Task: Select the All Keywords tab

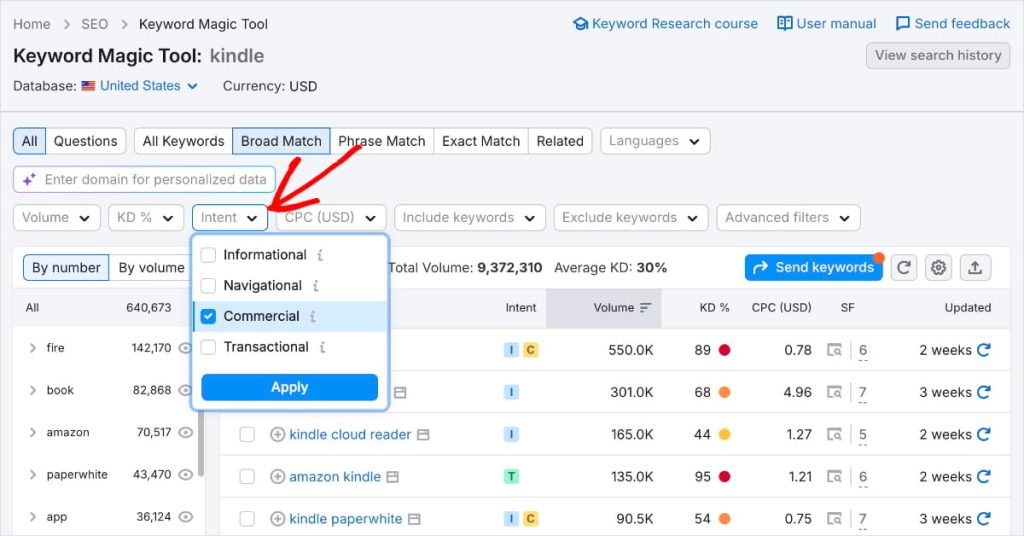Action: [184, 141]
